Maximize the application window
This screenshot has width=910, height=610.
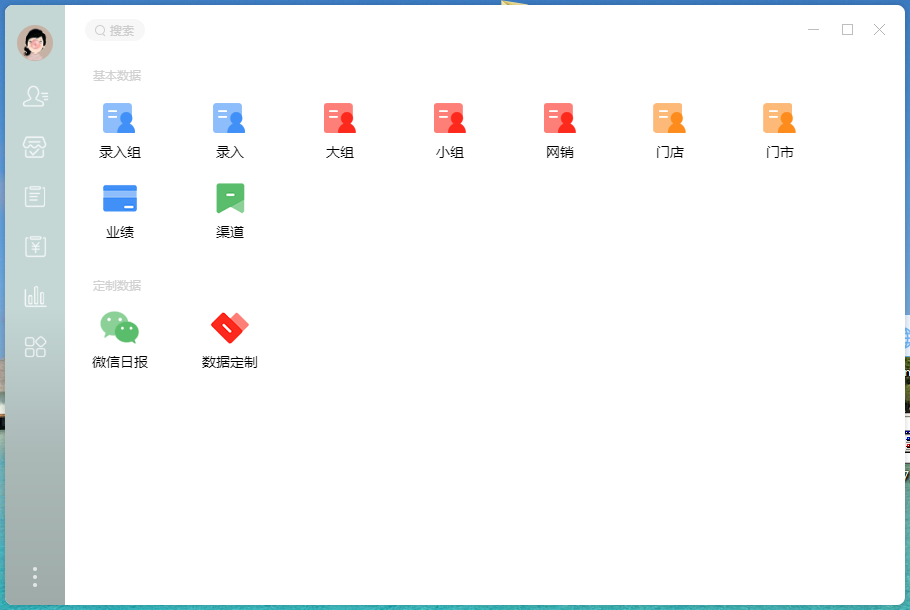[847, 30]
